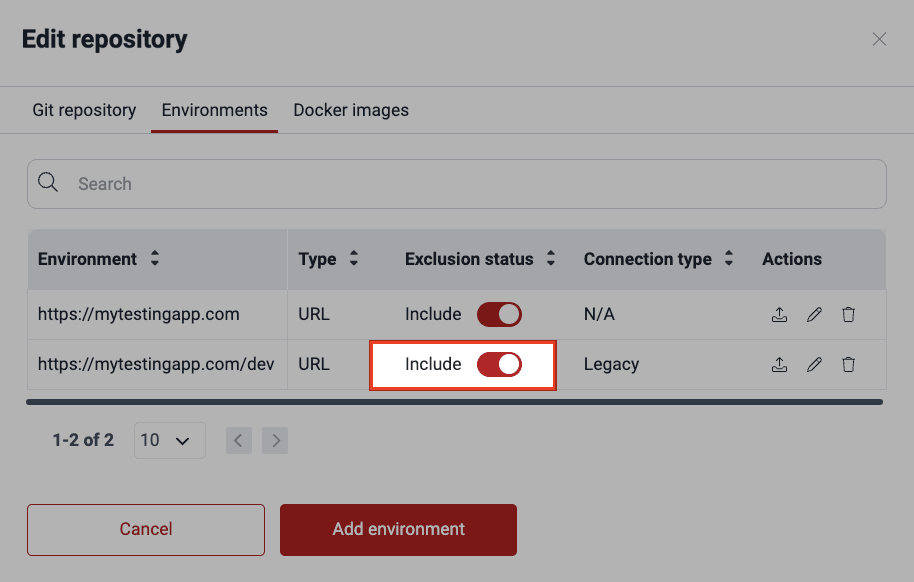Switch to the Git repository tab

(x=84, y=110)
